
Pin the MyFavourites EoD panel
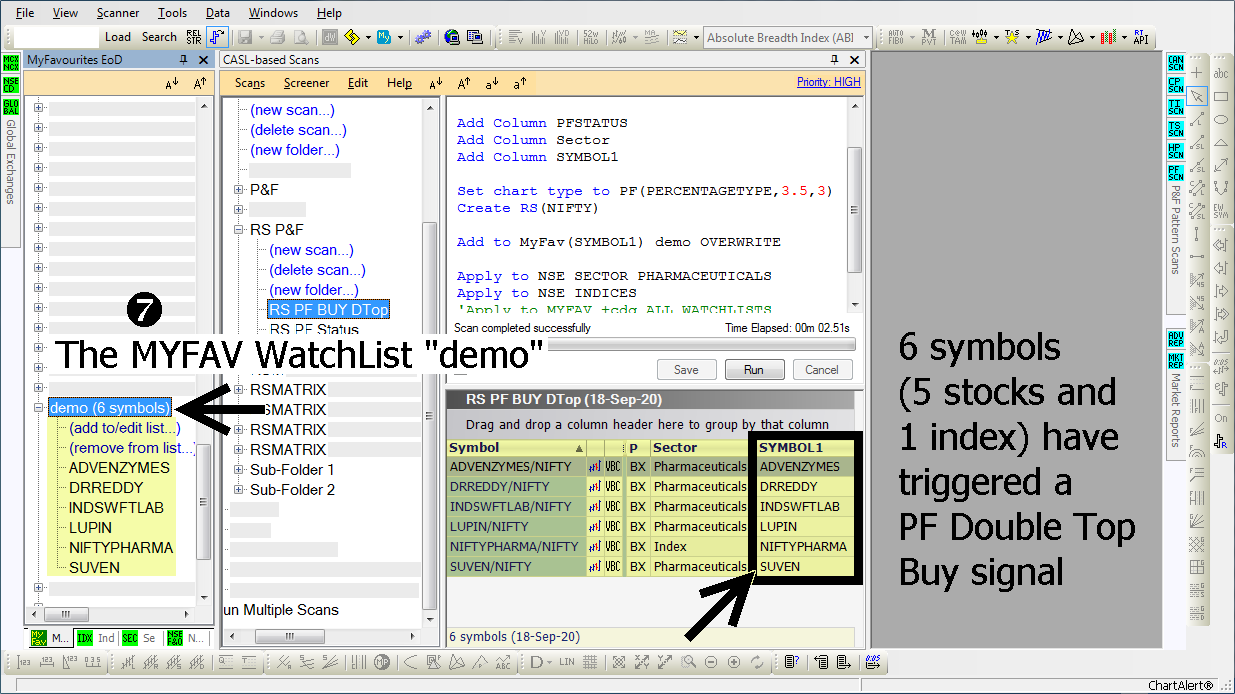point(183,60)
